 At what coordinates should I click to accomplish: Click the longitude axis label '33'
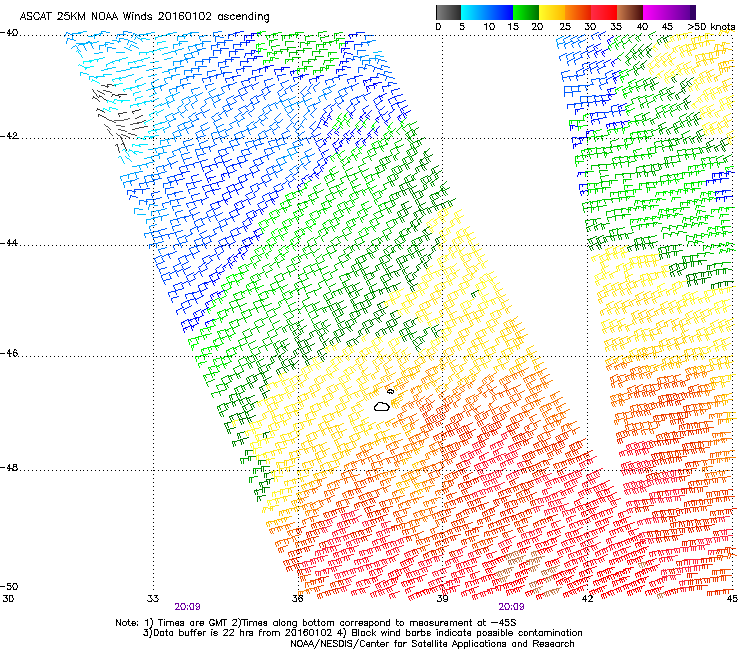[x=153, y=599]
